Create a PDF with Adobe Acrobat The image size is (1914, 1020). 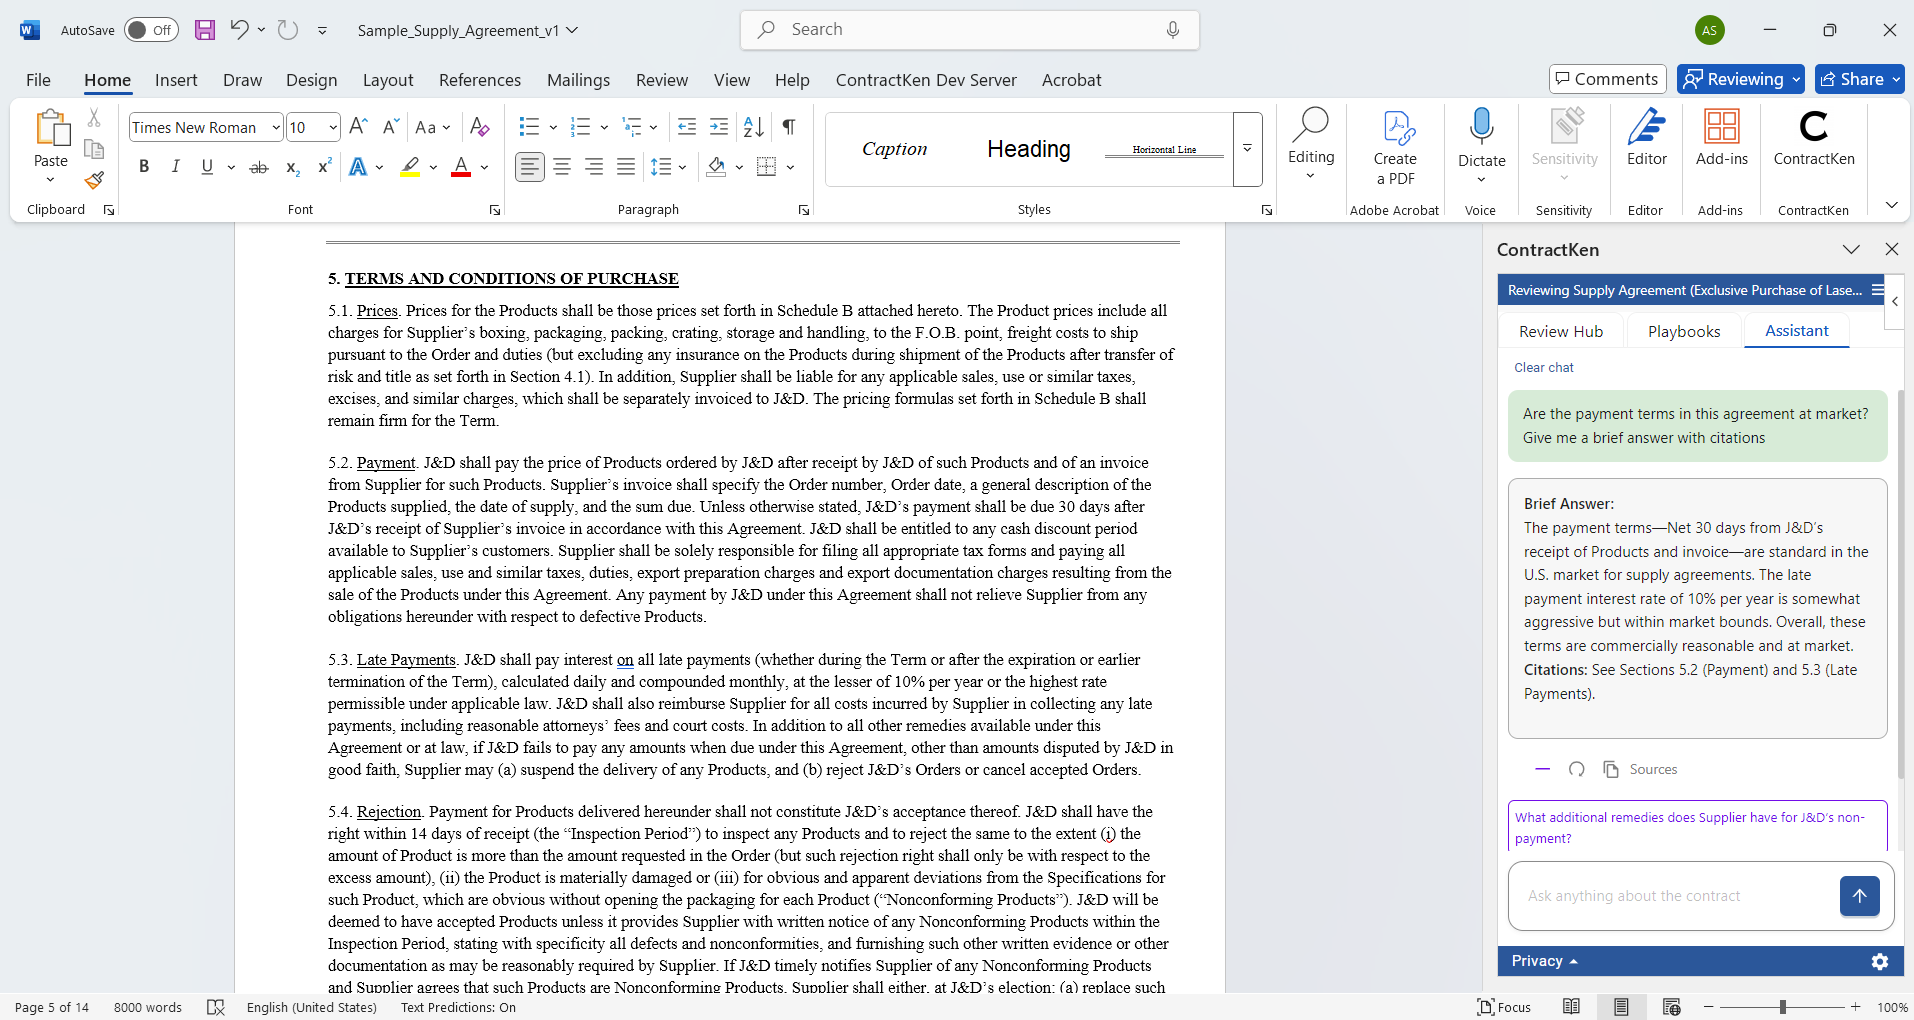(x=1395, y=147)
